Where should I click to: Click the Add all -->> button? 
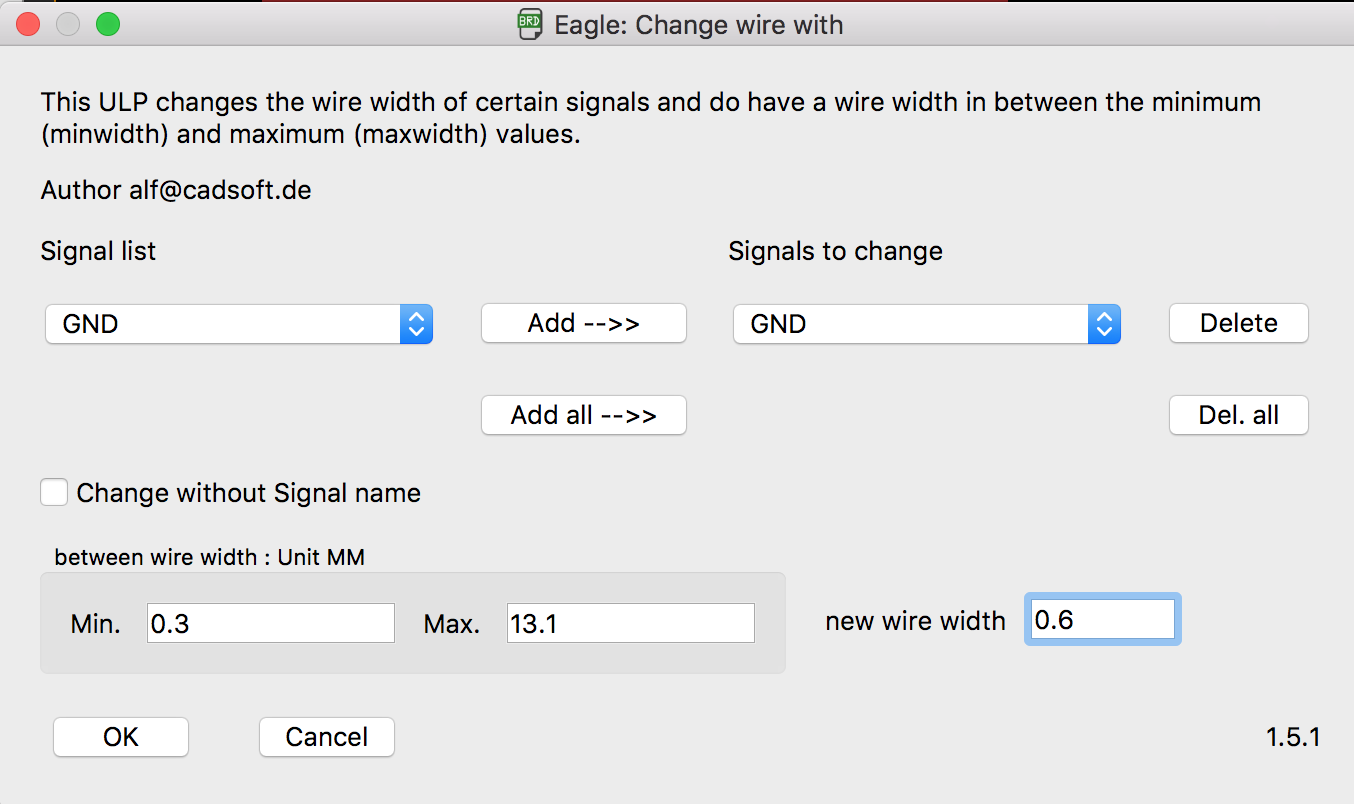point(584,415)
